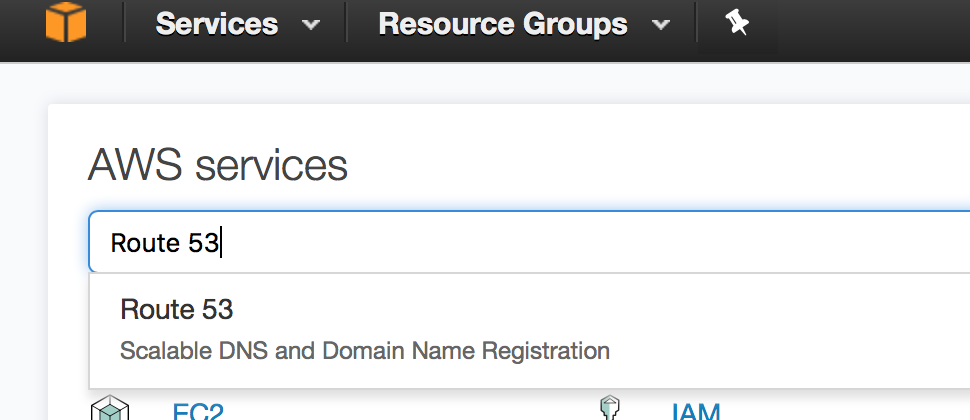Screen dimensions: 970x420
Task: Click the divider between Services and Resource Groups
Action: point(345,24)
